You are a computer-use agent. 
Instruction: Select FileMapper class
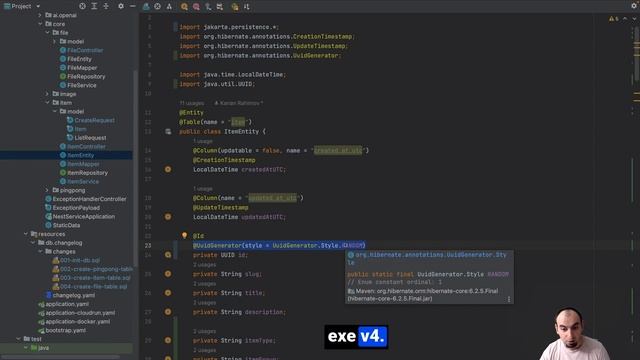pyautogui.click(x=82, y=68)
